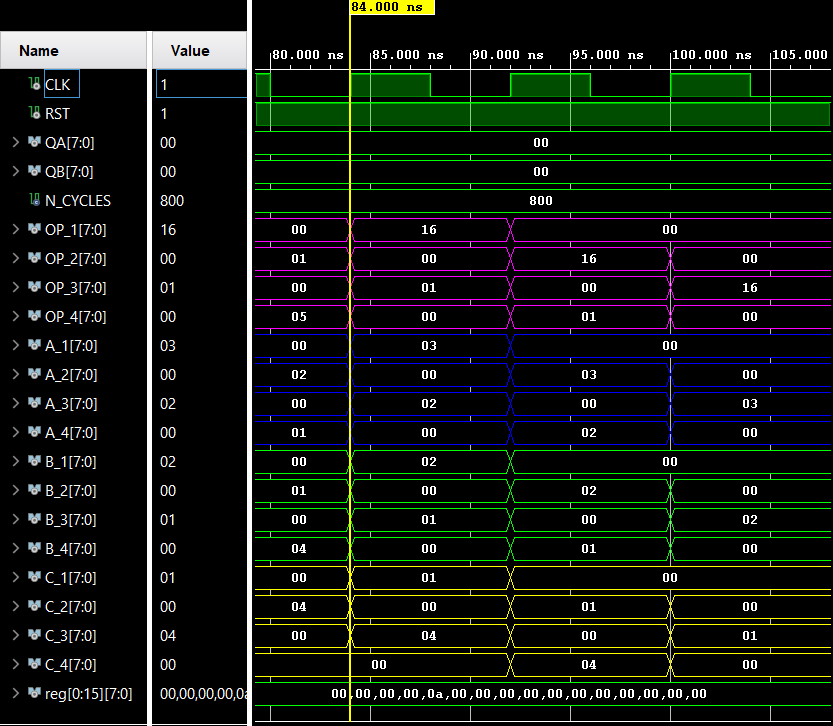Expand the OP_4[7:0] bus

tap(15, 316)
